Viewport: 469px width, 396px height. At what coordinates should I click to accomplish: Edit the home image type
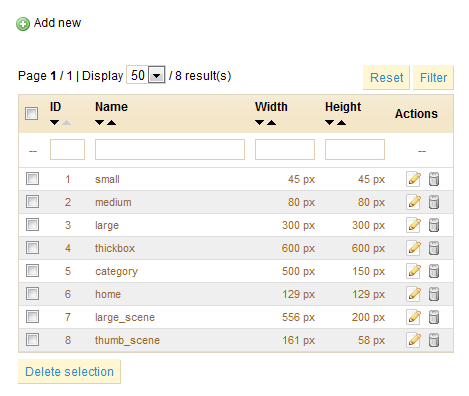pyautogui.click(x=413, y=294)
